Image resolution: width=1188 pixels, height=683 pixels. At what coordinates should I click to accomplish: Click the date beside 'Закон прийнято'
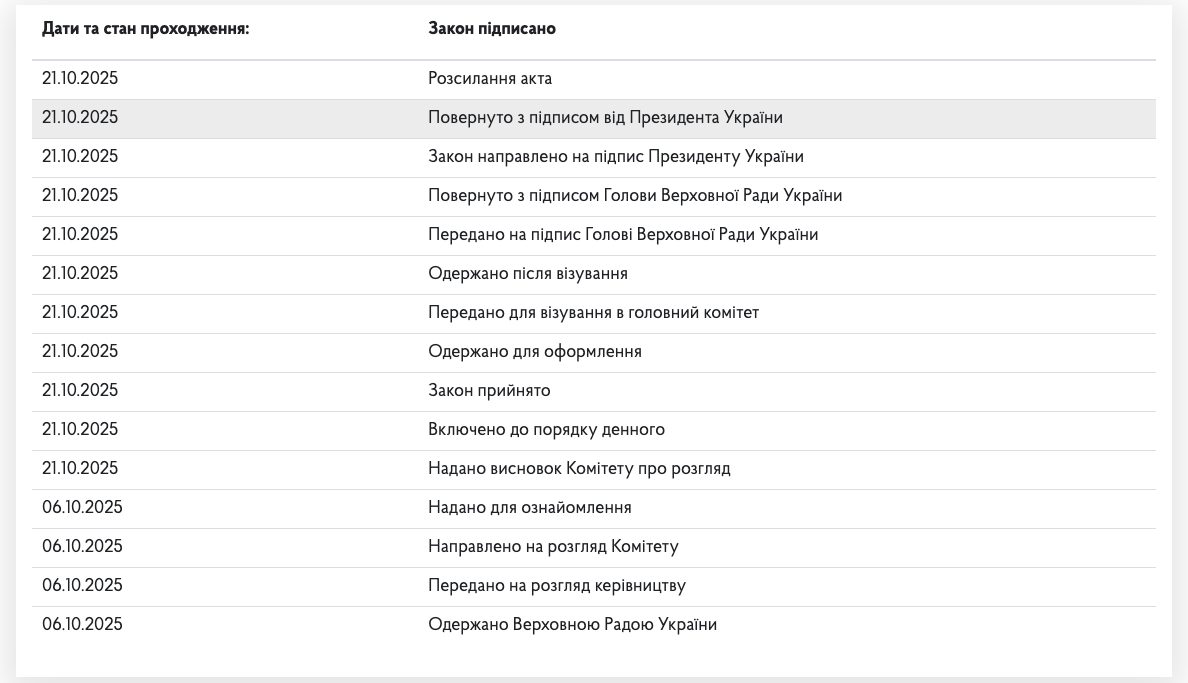[80, 391]
